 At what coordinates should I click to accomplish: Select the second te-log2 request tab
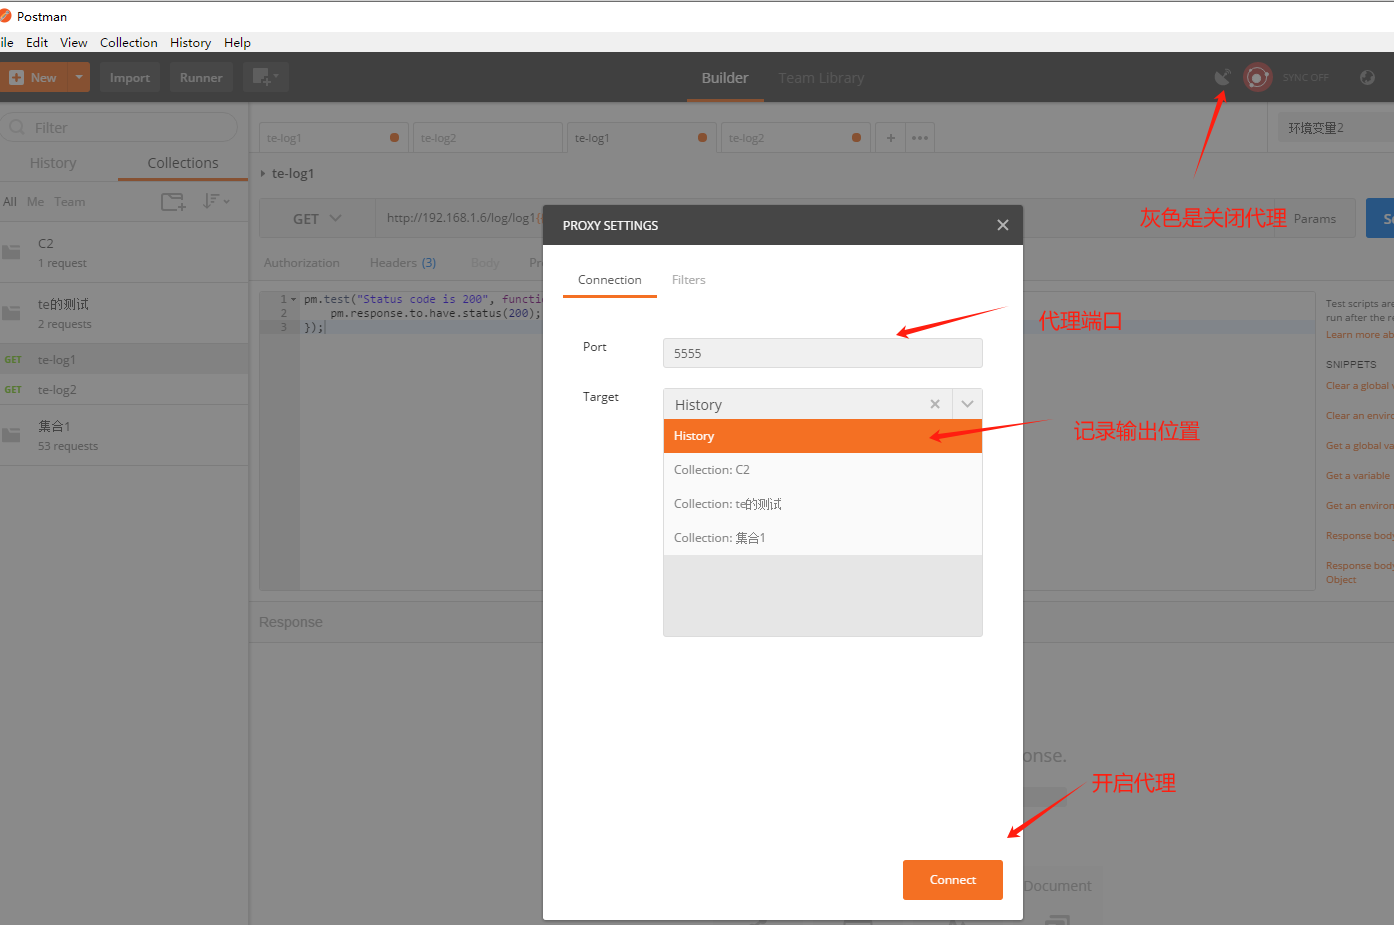794,138
